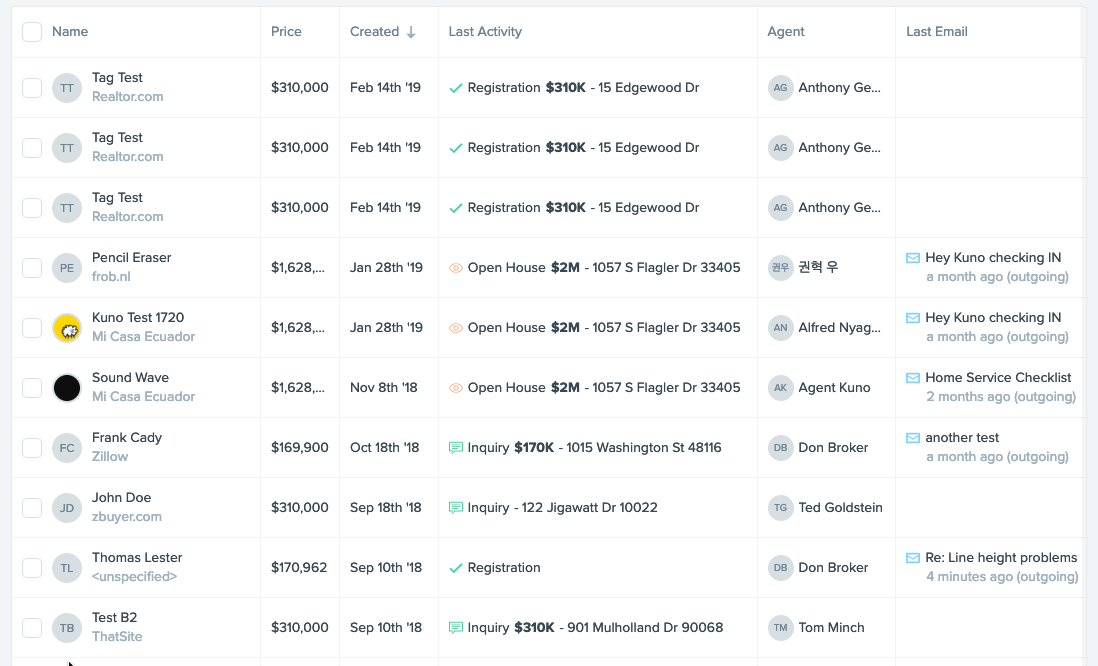This screenshot has height=666, width=1098.
Task: Click the Sound Wave black avatar
Action: pyautogui.click(x=67, y=387)
